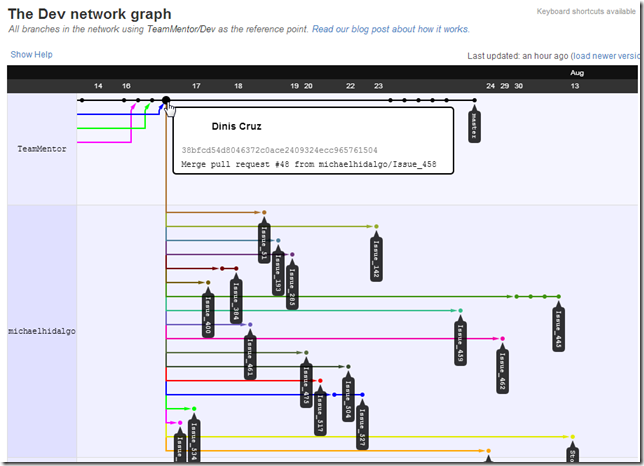
Task: Select the michaelhidalgo user row label
Action: [x=41, y=329]
